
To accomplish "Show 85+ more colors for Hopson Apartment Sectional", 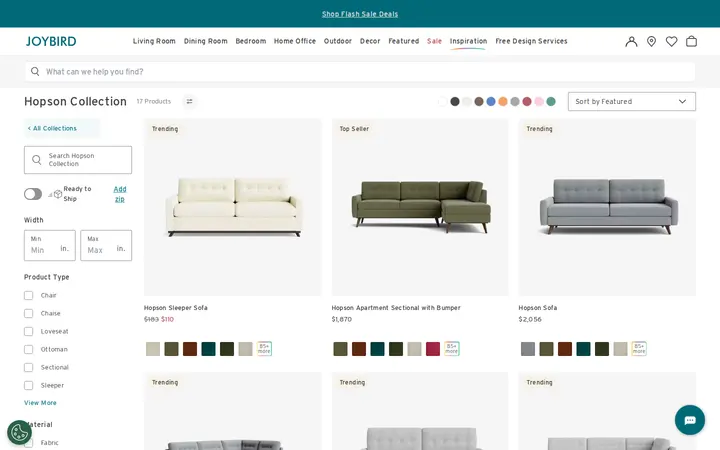I will pyautogui.click(x=451, y=349).
